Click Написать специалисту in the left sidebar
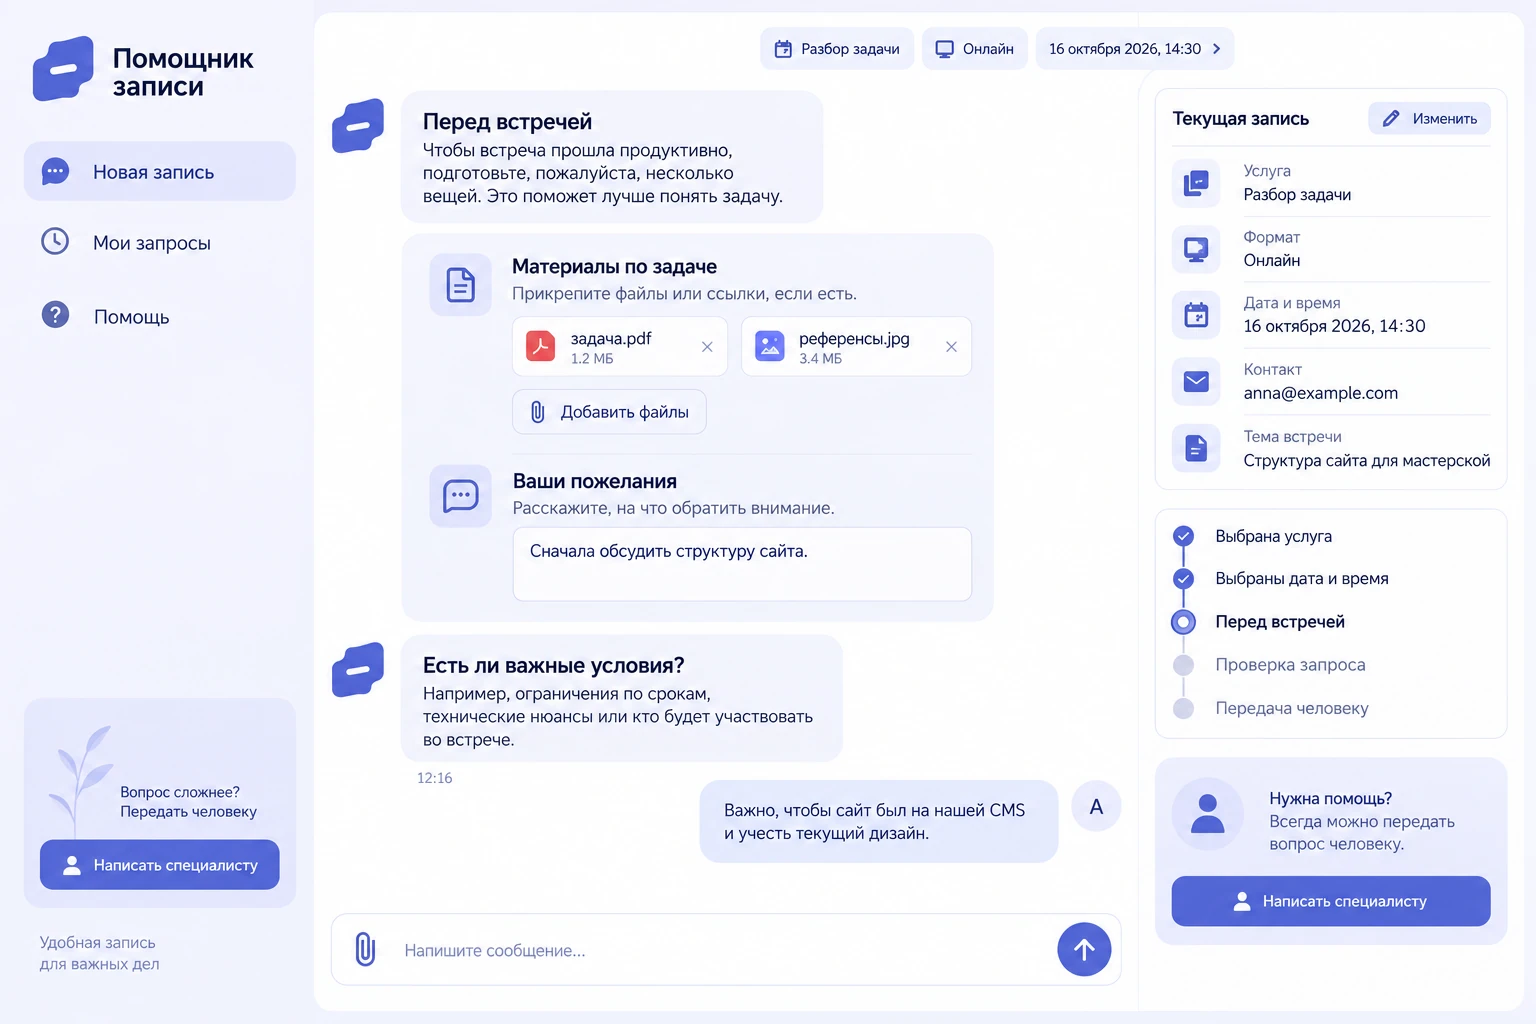 pos(160,865)
